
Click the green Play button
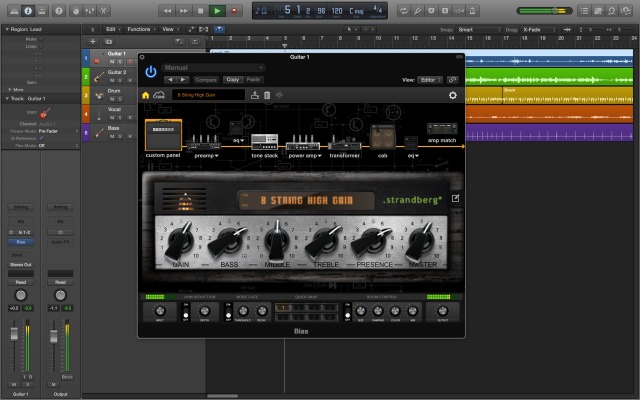pos(217,11)
